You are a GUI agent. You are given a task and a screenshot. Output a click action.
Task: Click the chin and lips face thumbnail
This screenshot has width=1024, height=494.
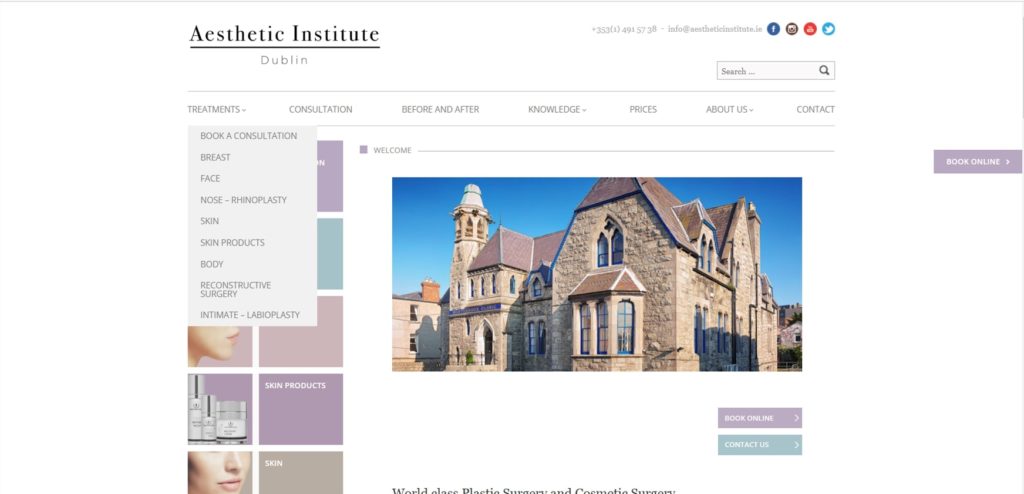pyautogui.click(x=220, y=346)
